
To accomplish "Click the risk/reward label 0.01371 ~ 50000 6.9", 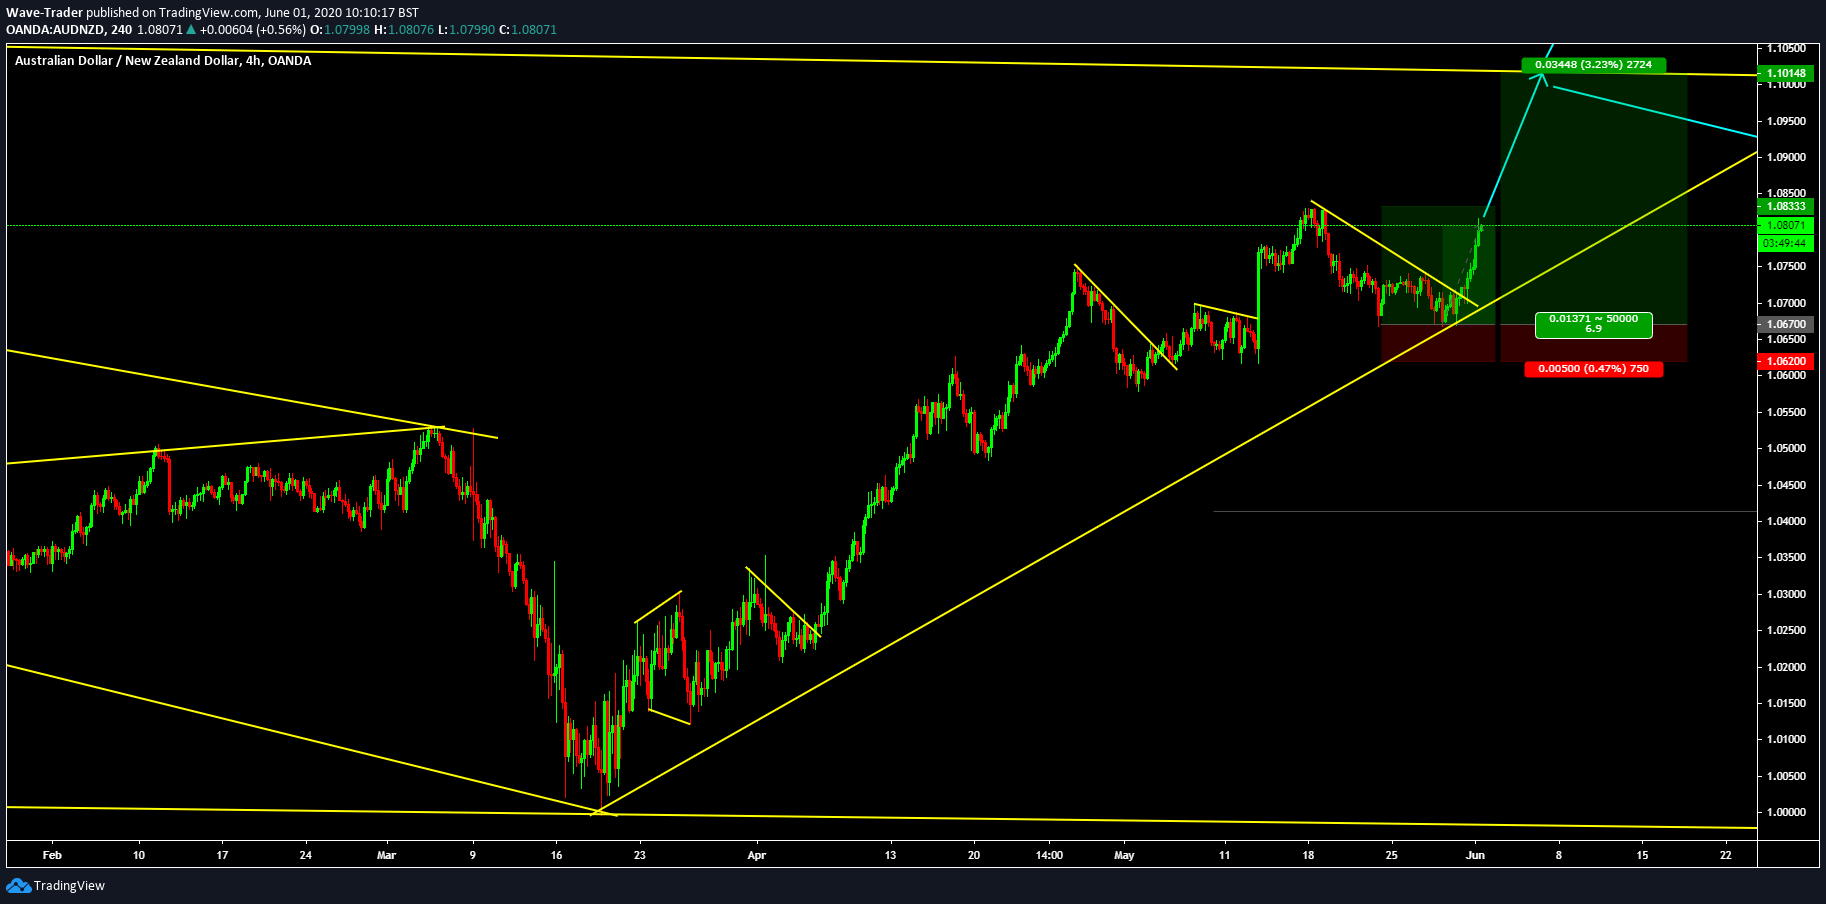I will click(x=1593, y=323).
